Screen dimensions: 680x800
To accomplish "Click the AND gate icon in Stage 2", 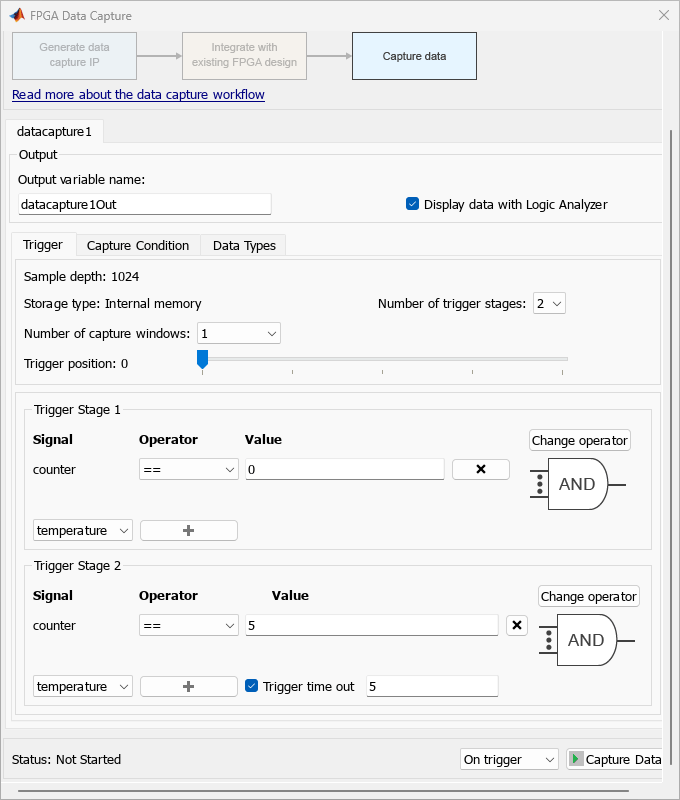I will (586, 640).
